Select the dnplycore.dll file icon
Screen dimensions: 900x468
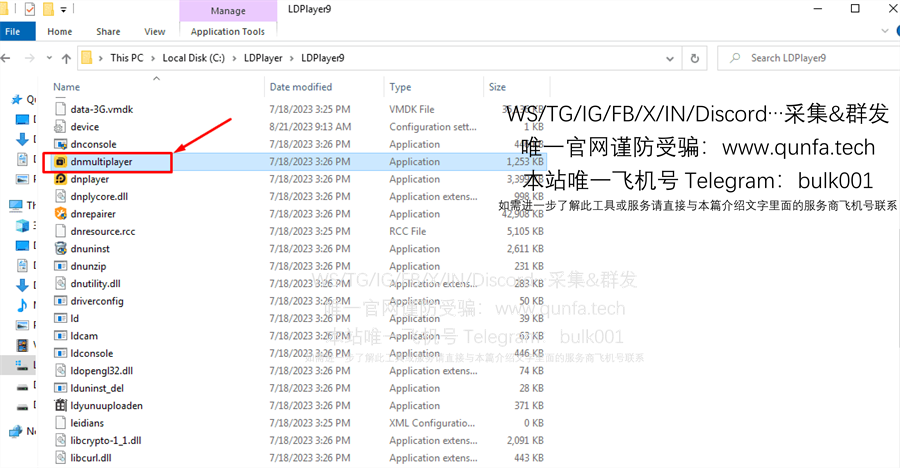coord(60,196)
